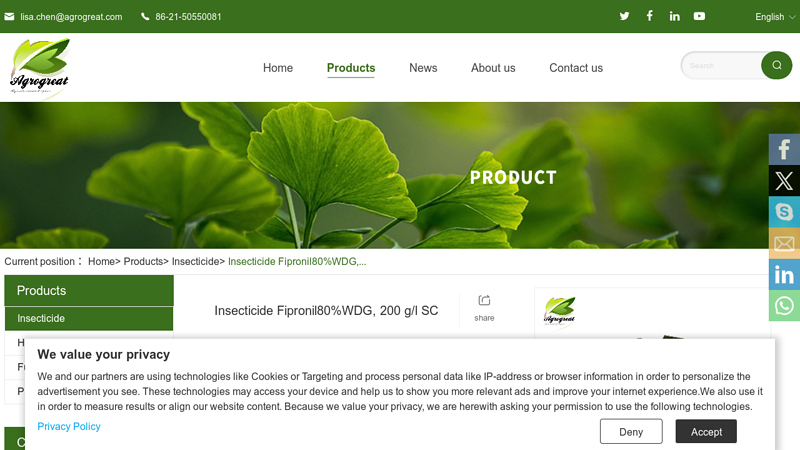
Task: Go to the About us page
Action: point(493,68)
